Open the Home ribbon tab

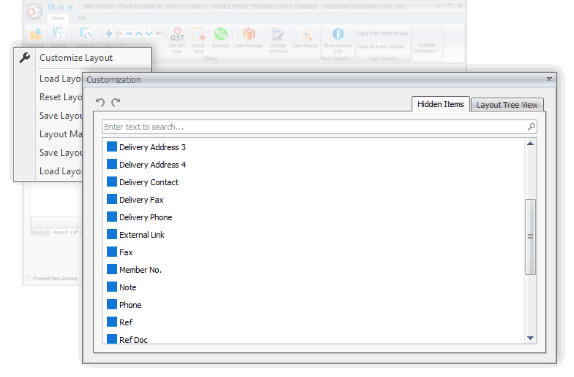pyautogui.click(x=57, y=18)
